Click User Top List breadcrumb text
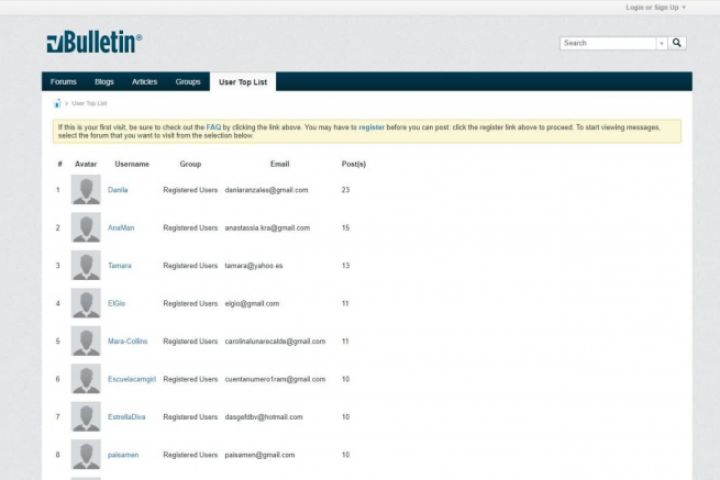The height and width of the screenshot is (480, 720). point(89,103)
